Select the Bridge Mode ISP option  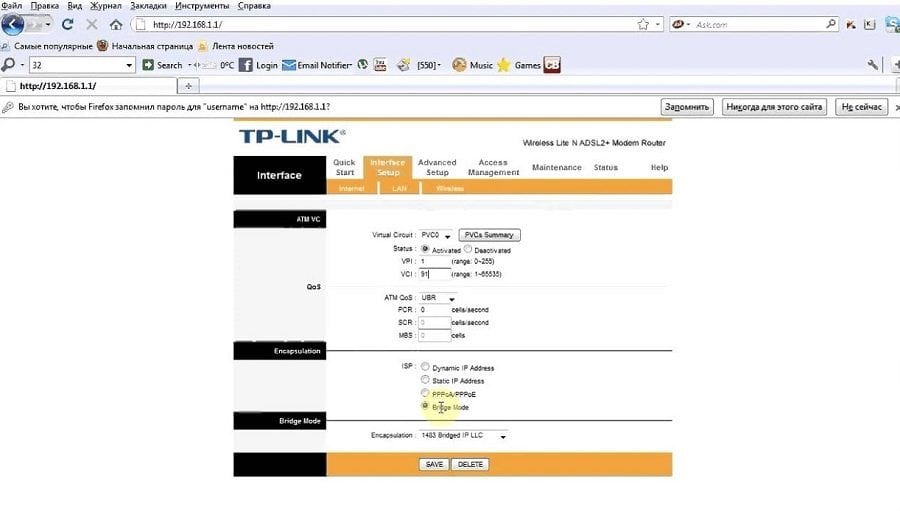click(x=425, y=406)
